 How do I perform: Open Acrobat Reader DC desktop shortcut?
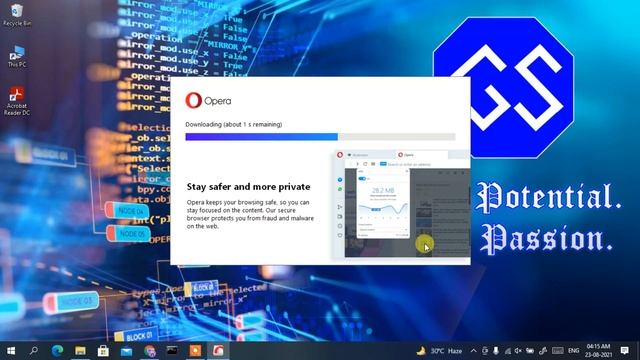coord(17,101)
